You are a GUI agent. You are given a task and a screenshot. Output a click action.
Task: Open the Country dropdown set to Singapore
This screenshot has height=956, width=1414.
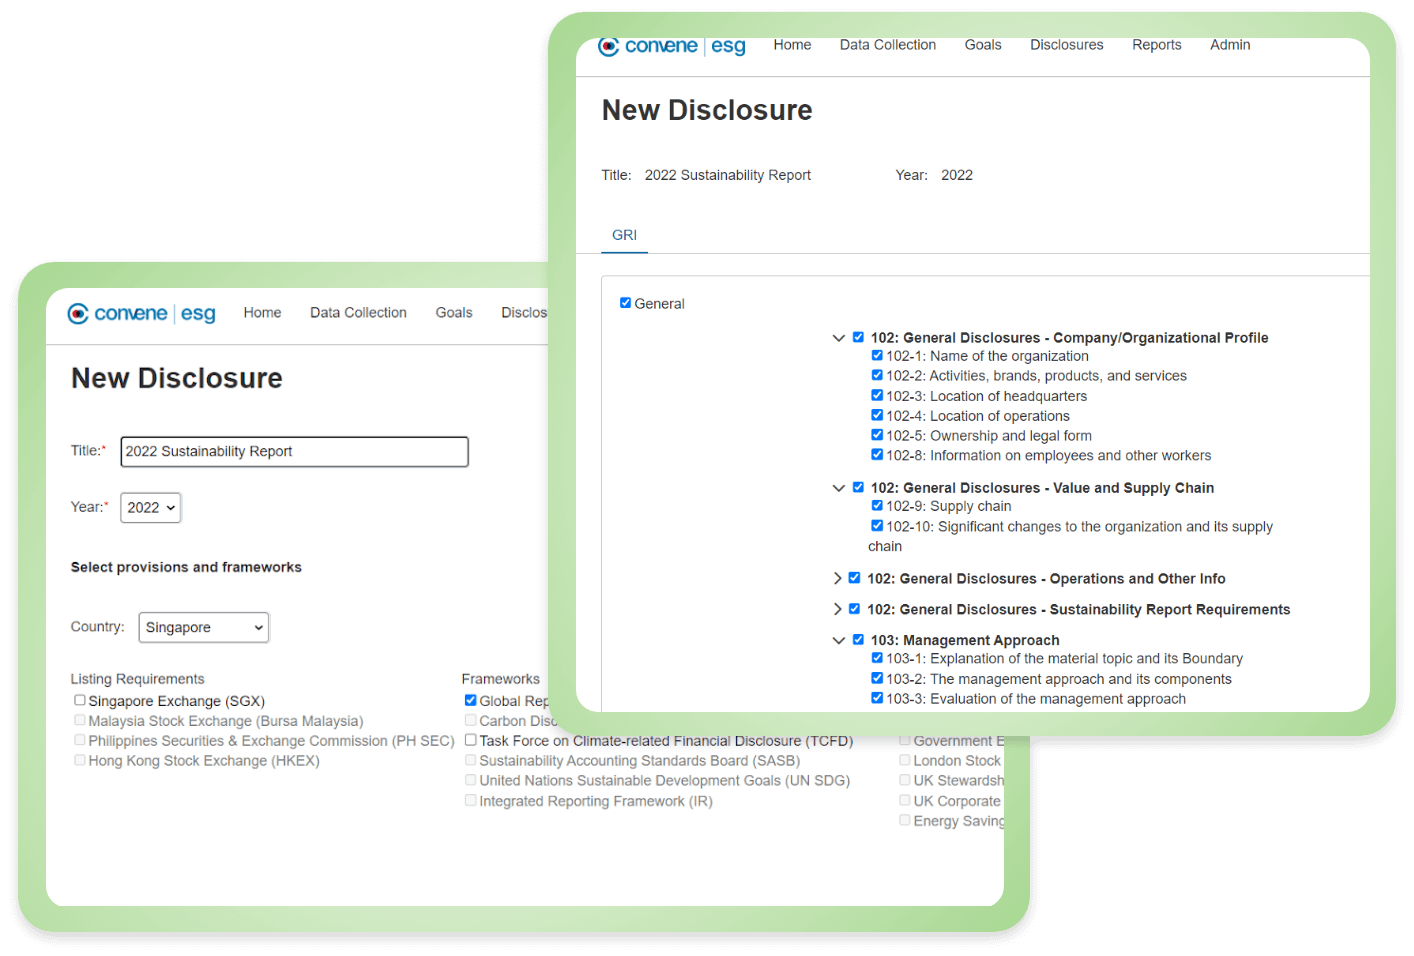203,628
